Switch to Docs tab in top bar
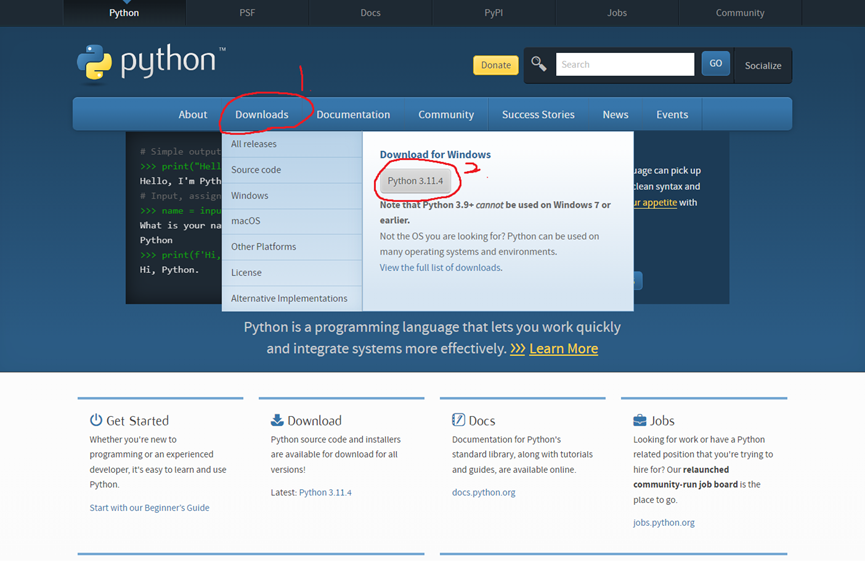 coord(370,13)
